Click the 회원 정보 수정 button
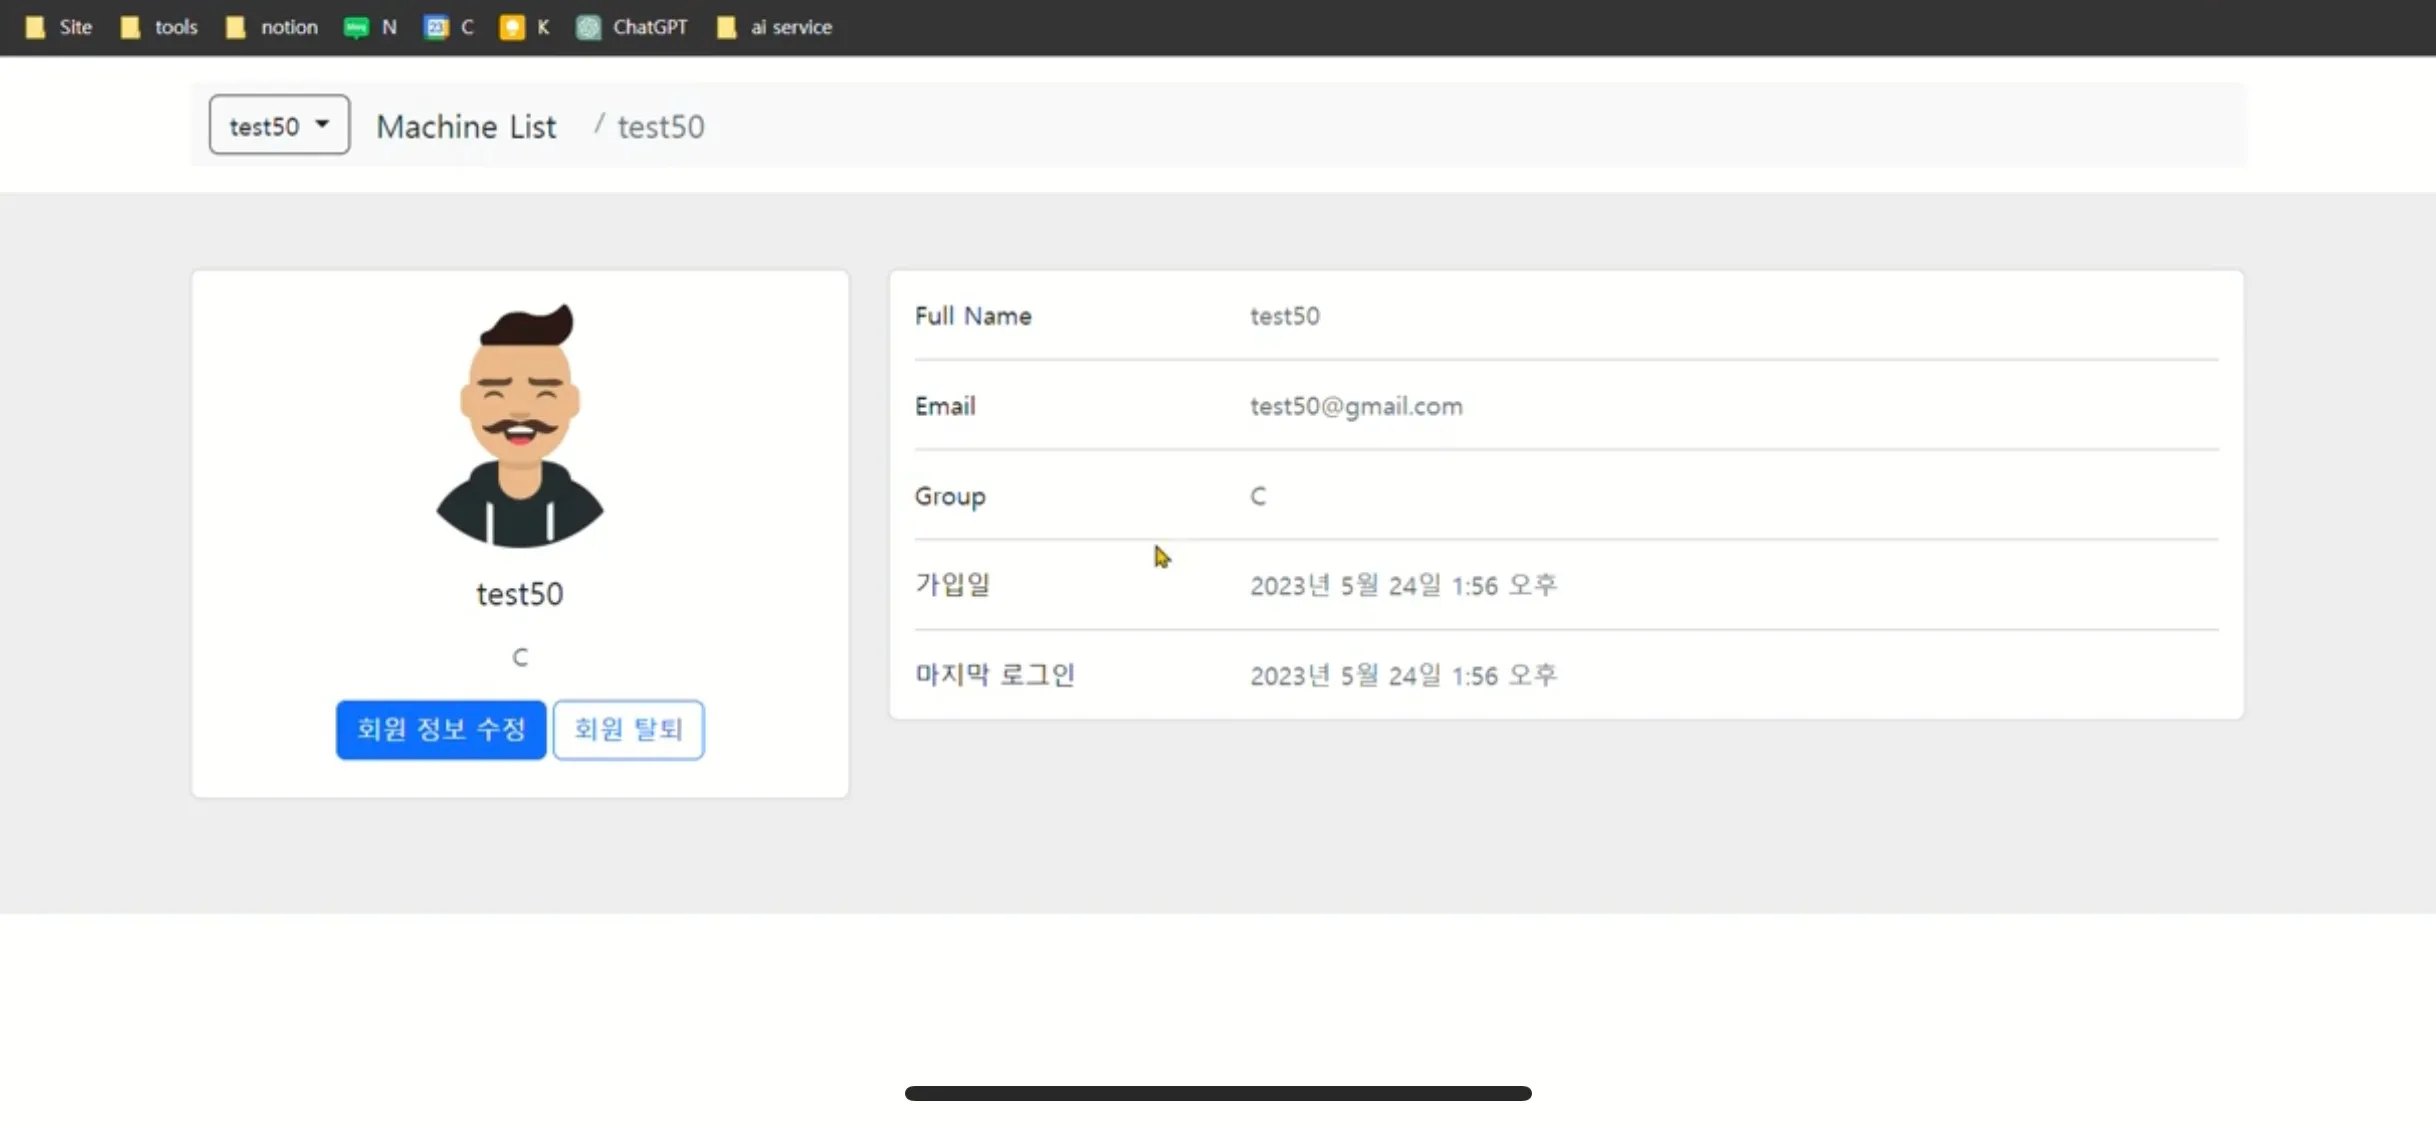The image size is (2436, 1125). click(x=441, y=729)
